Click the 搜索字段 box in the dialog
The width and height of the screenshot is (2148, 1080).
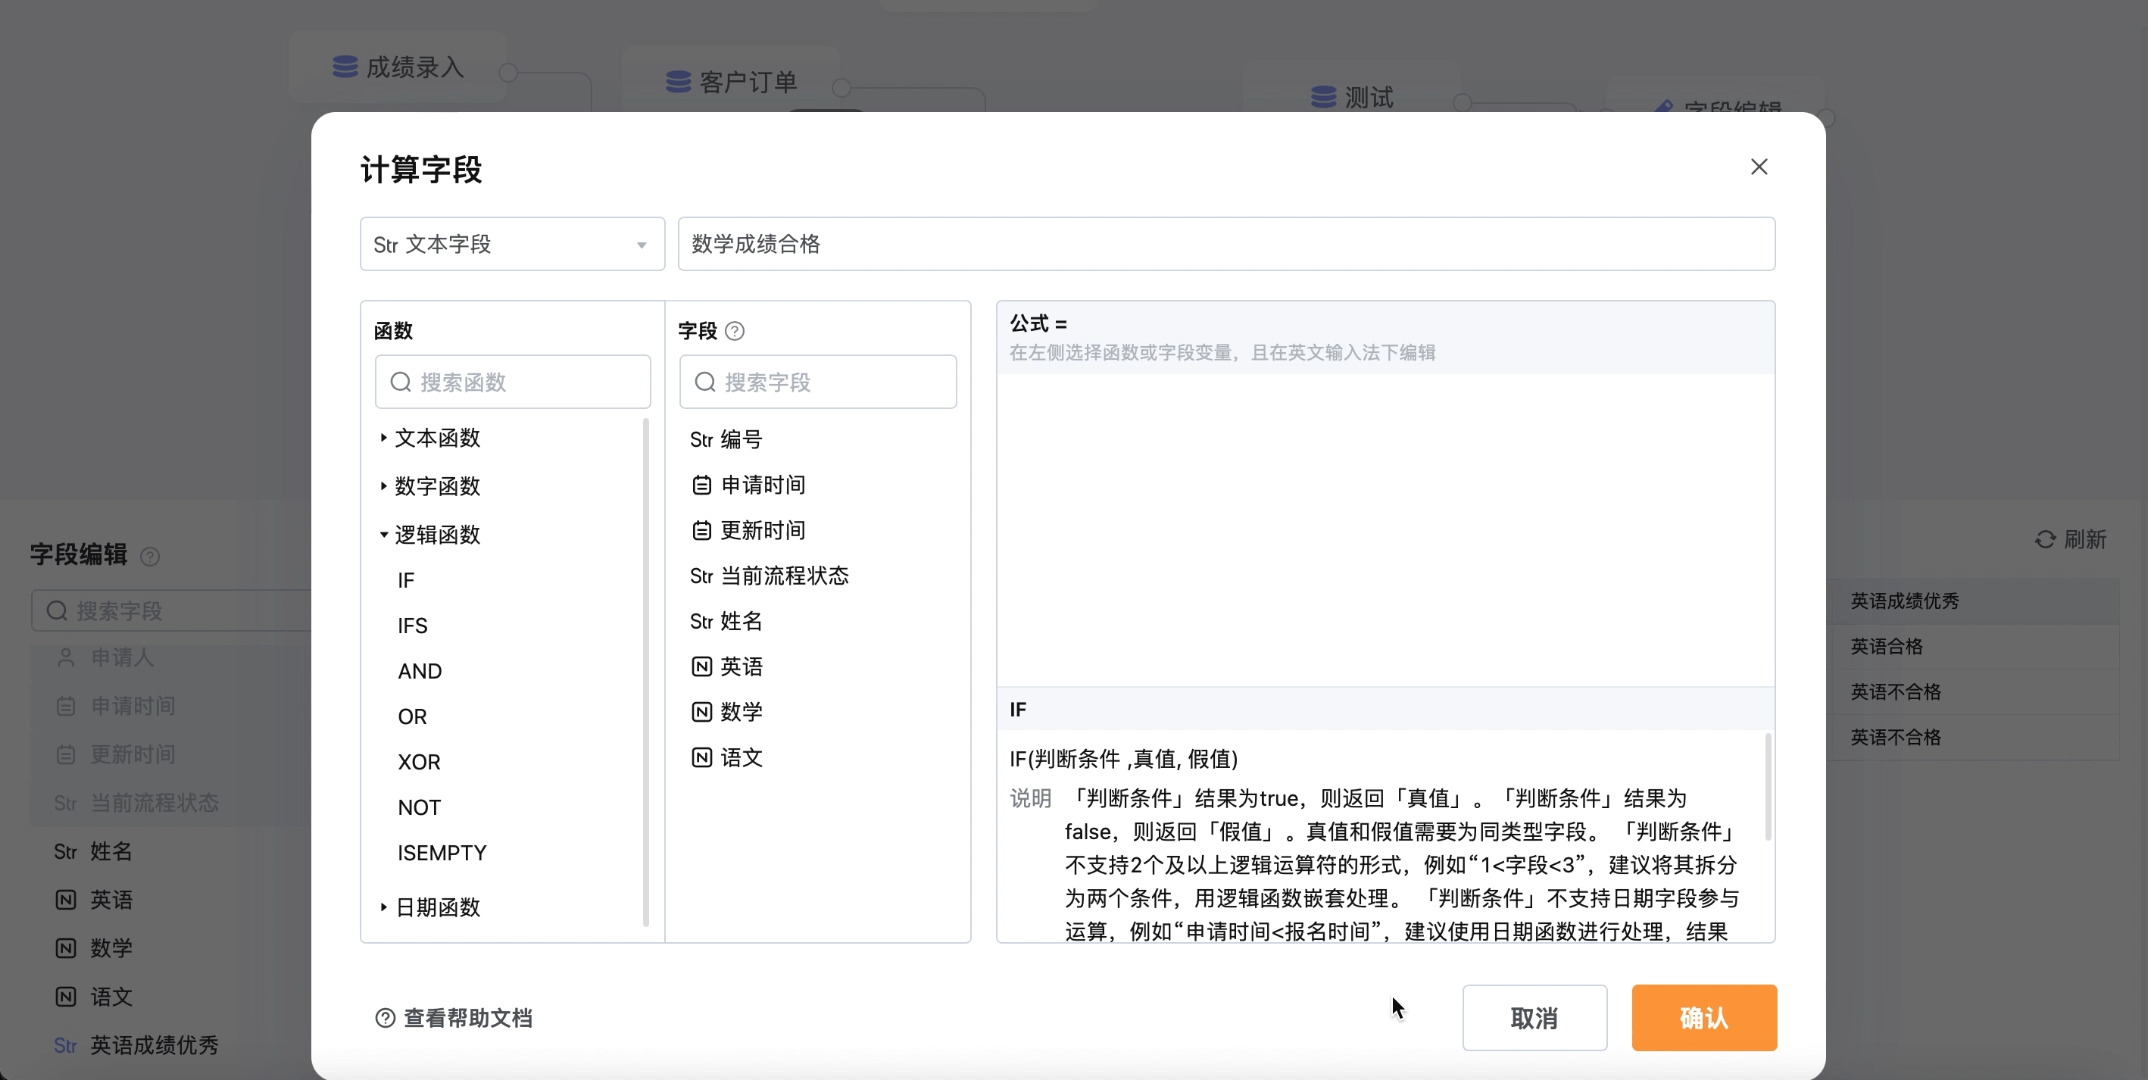coord(818,382)
